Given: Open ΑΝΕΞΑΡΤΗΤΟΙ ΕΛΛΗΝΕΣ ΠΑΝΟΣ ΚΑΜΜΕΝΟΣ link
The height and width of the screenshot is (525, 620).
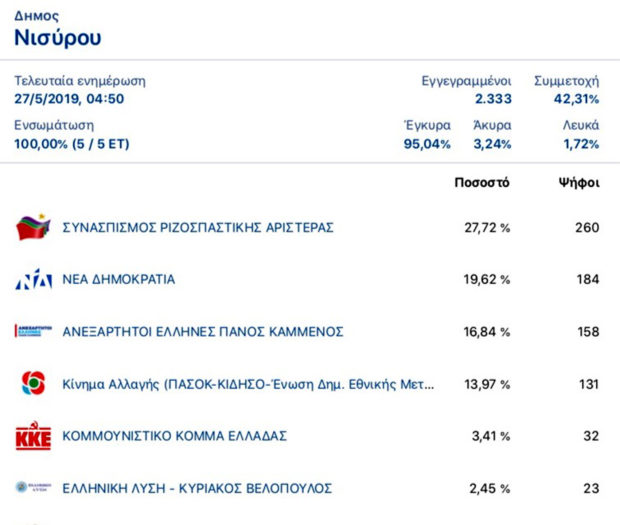Looking at the screenshot, I should 203,332.
